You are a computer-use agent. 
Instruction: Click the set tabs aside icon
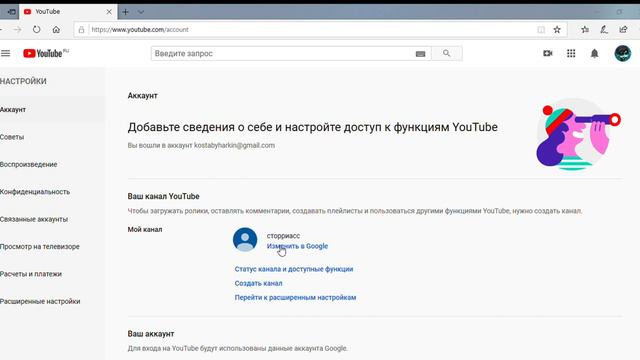tap(12, 12)
